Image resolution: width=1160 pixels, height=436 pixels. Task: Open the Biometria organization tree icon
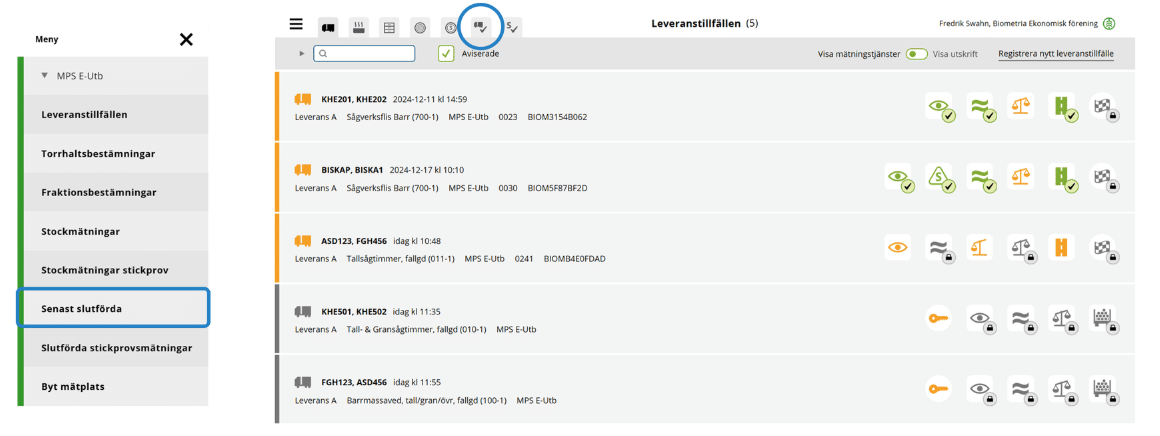1109,24
